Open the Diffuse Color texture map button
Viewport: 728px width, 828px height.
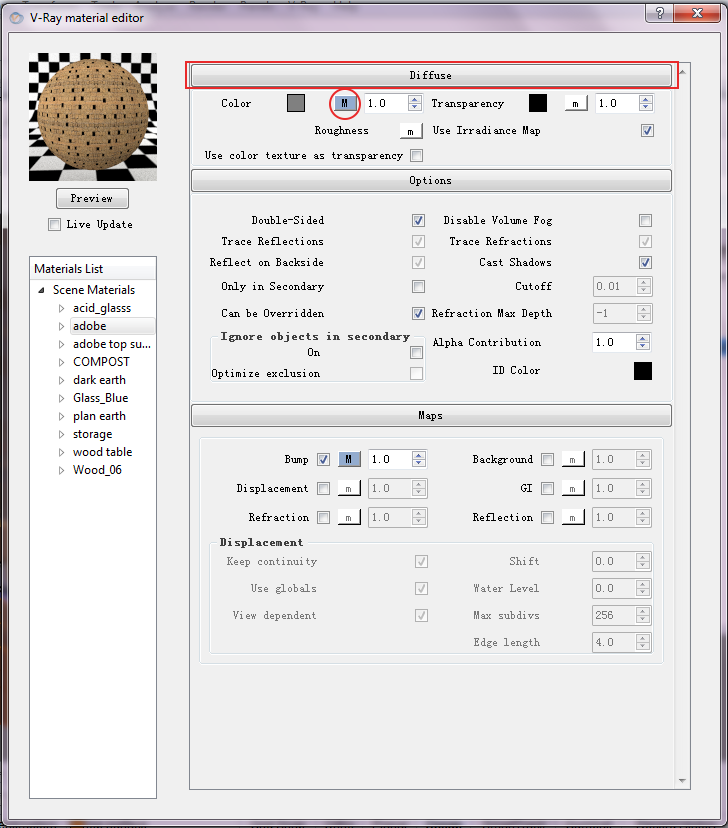(x=345, y=104)
